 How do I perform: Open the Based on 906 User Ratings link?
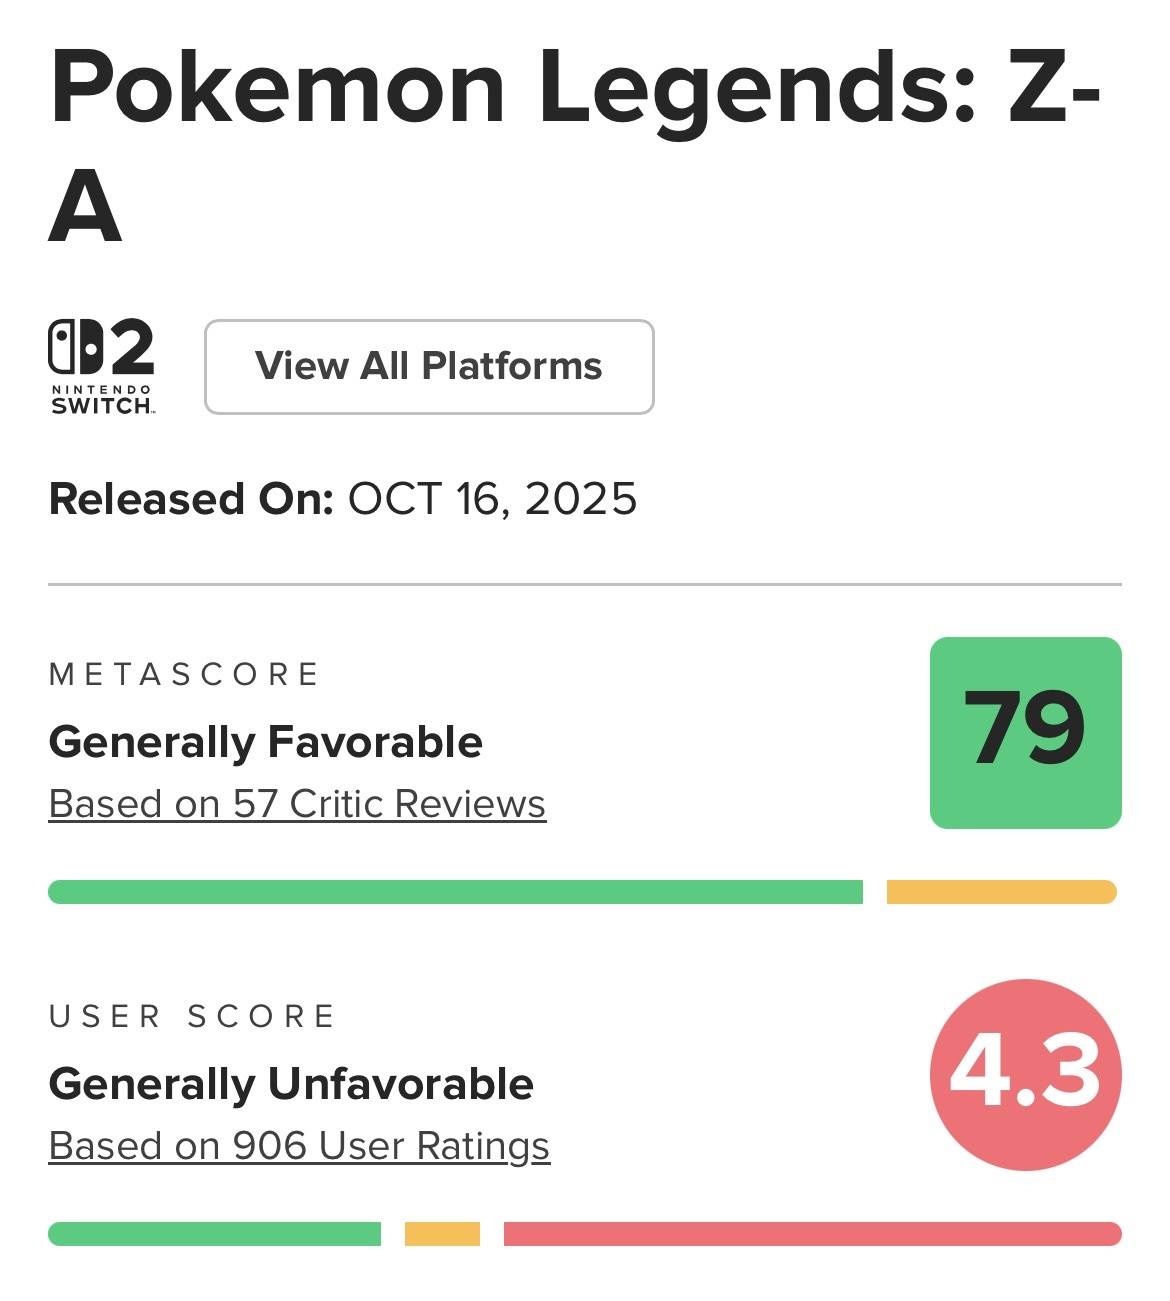click(299, 1146)
